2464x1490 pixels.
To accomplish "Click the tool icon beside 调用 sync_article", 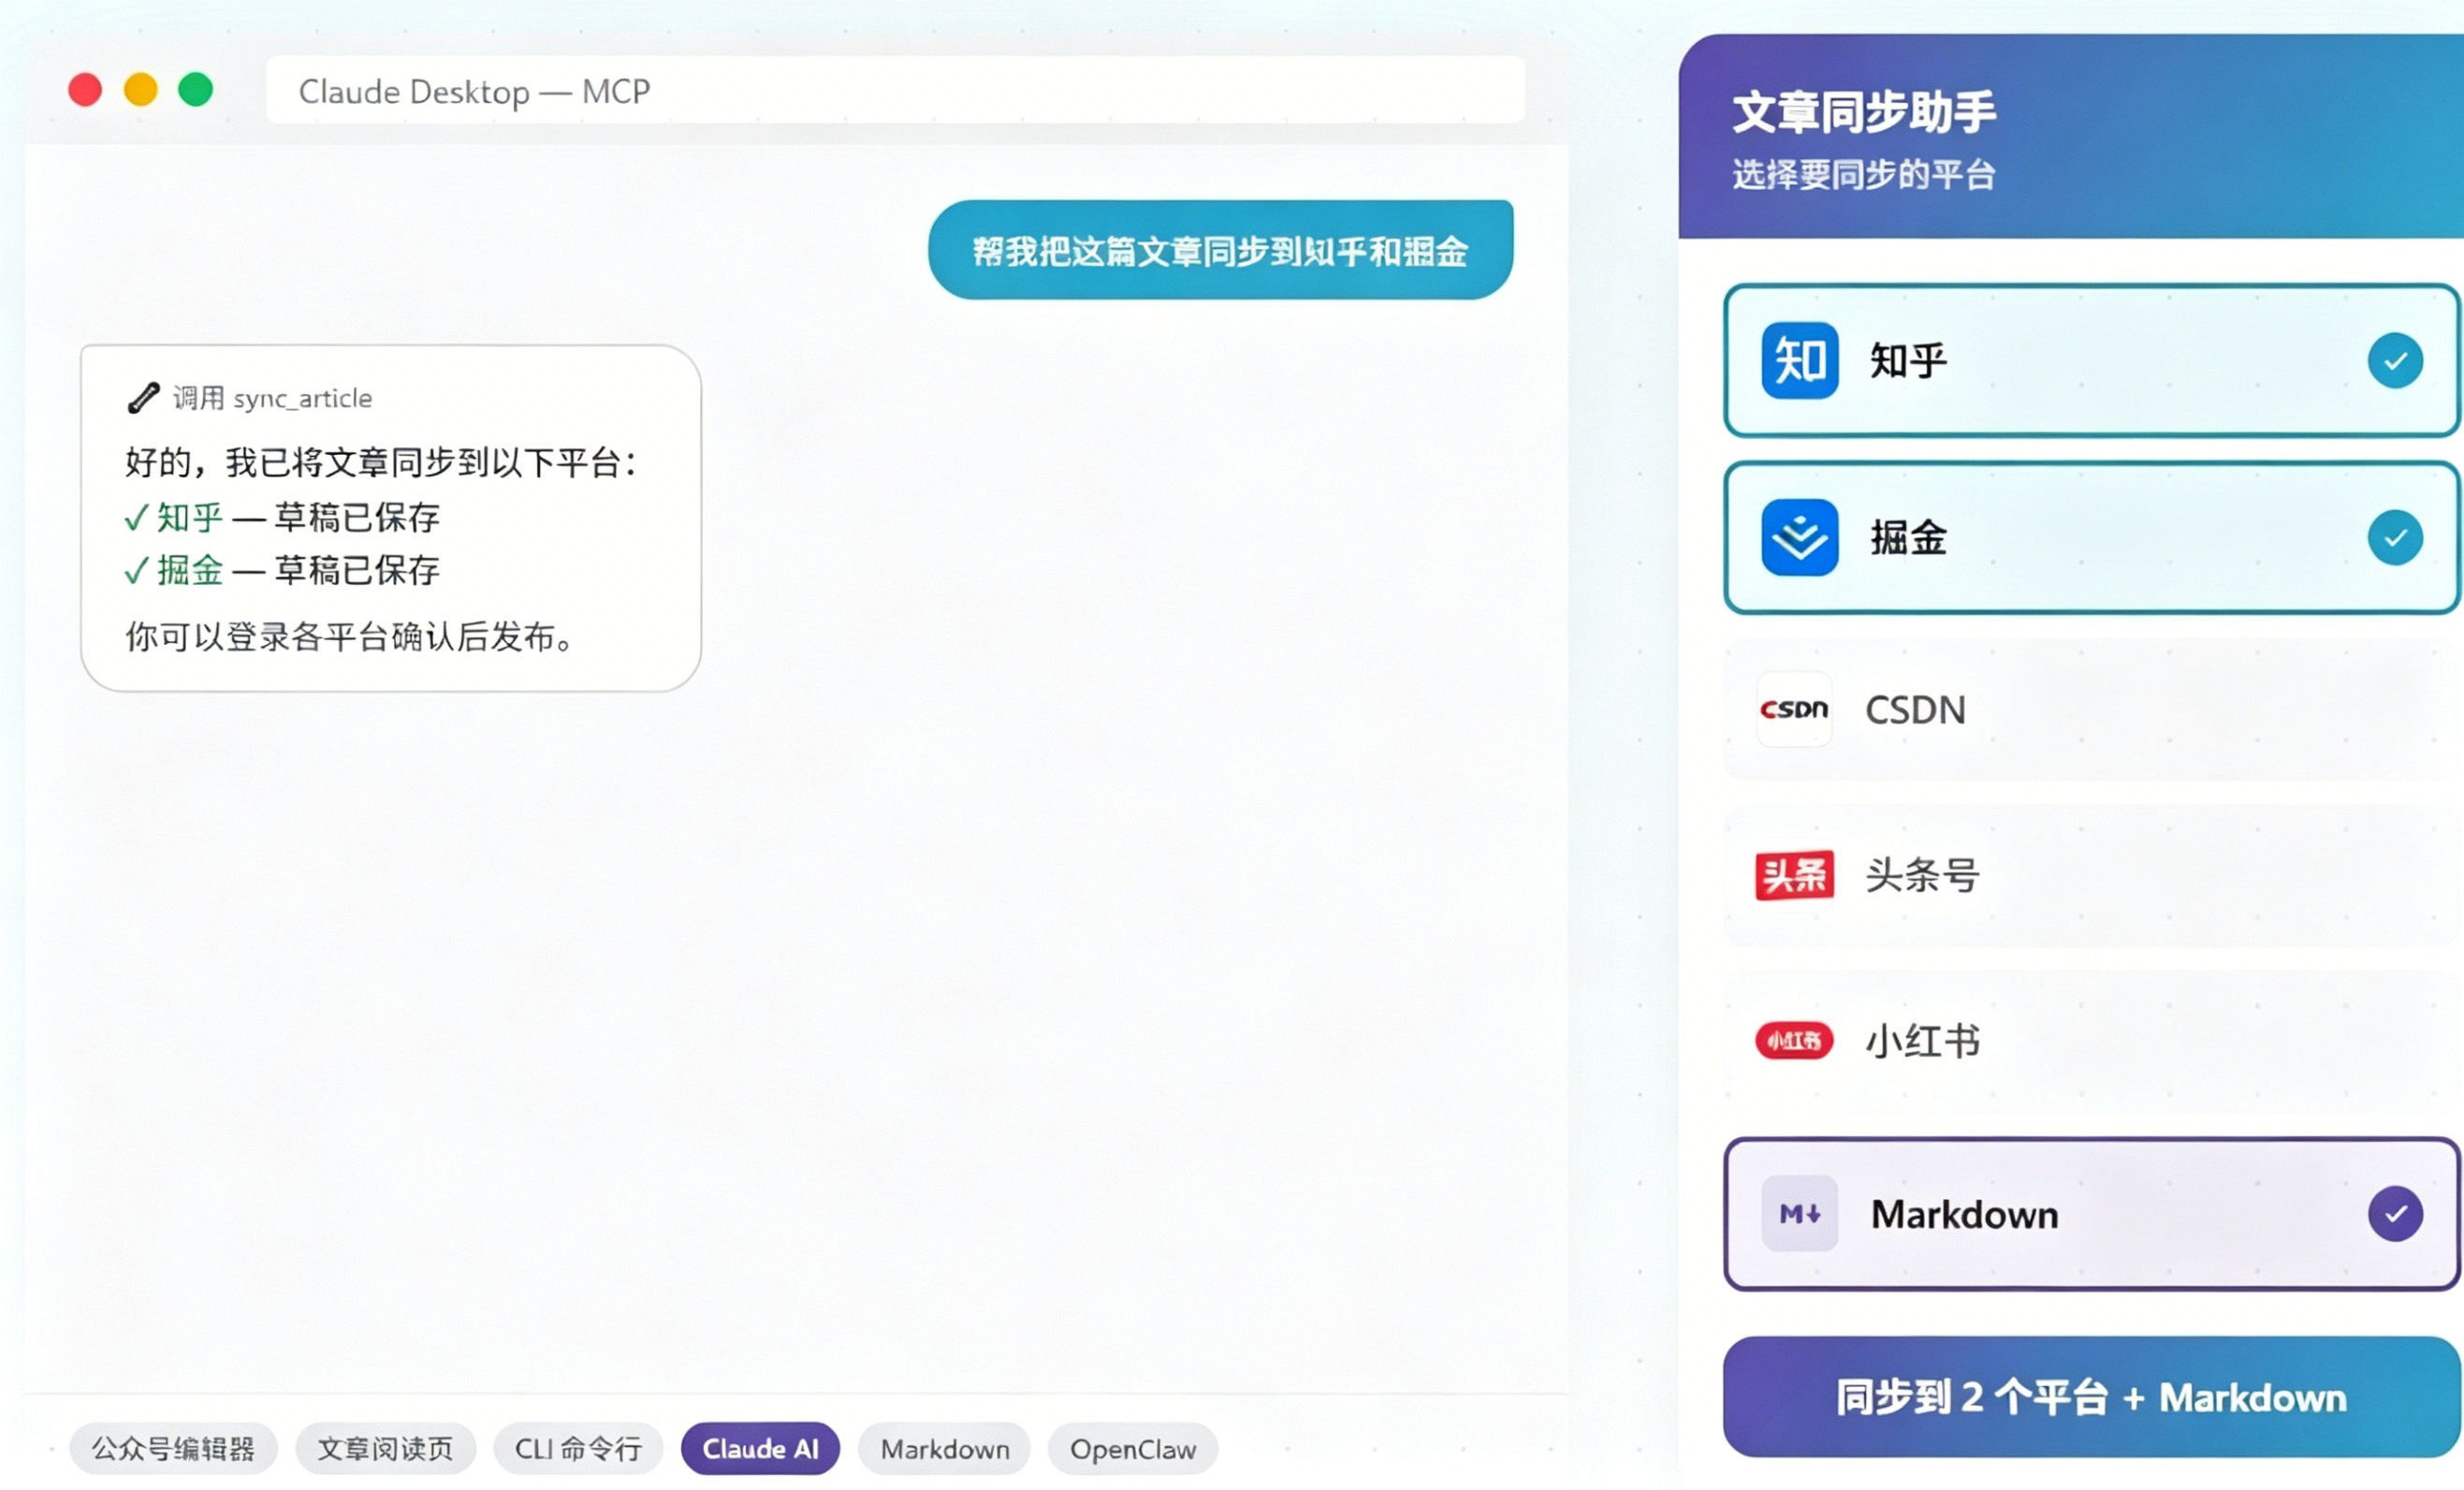I will 143,397.
